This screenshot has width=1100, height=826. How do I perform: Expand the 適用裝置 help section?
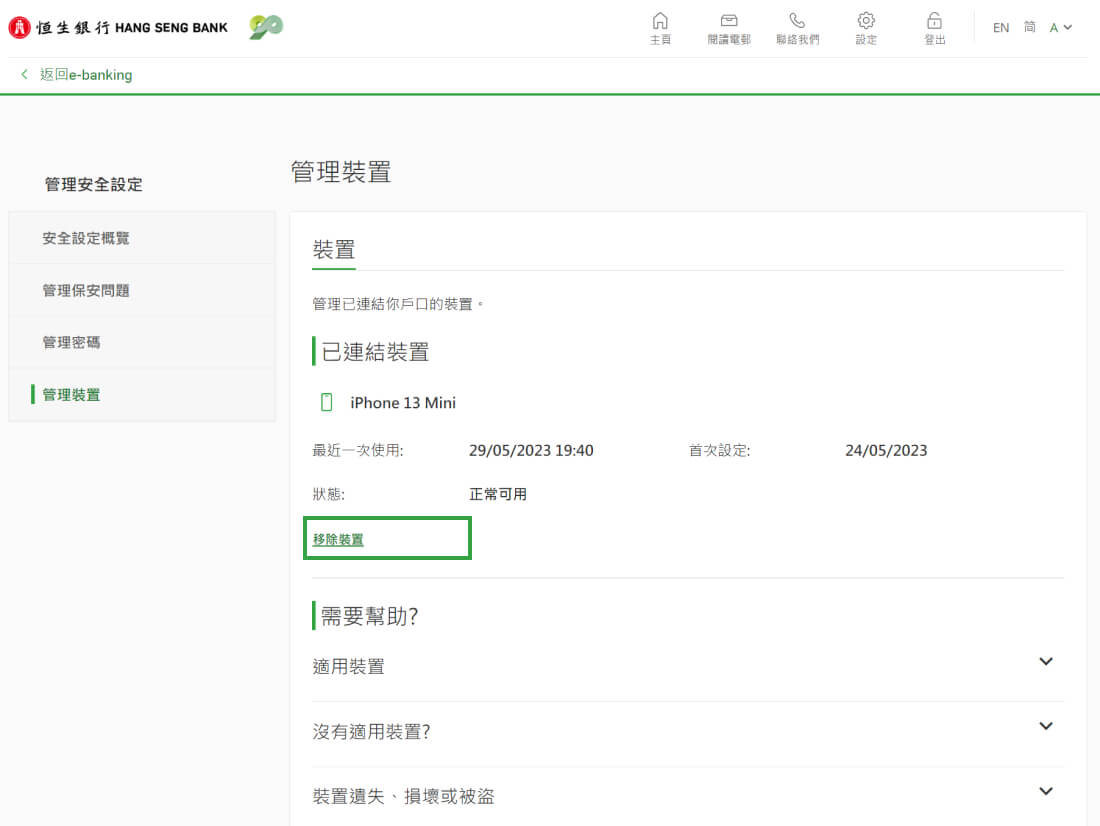(1046, 662)
